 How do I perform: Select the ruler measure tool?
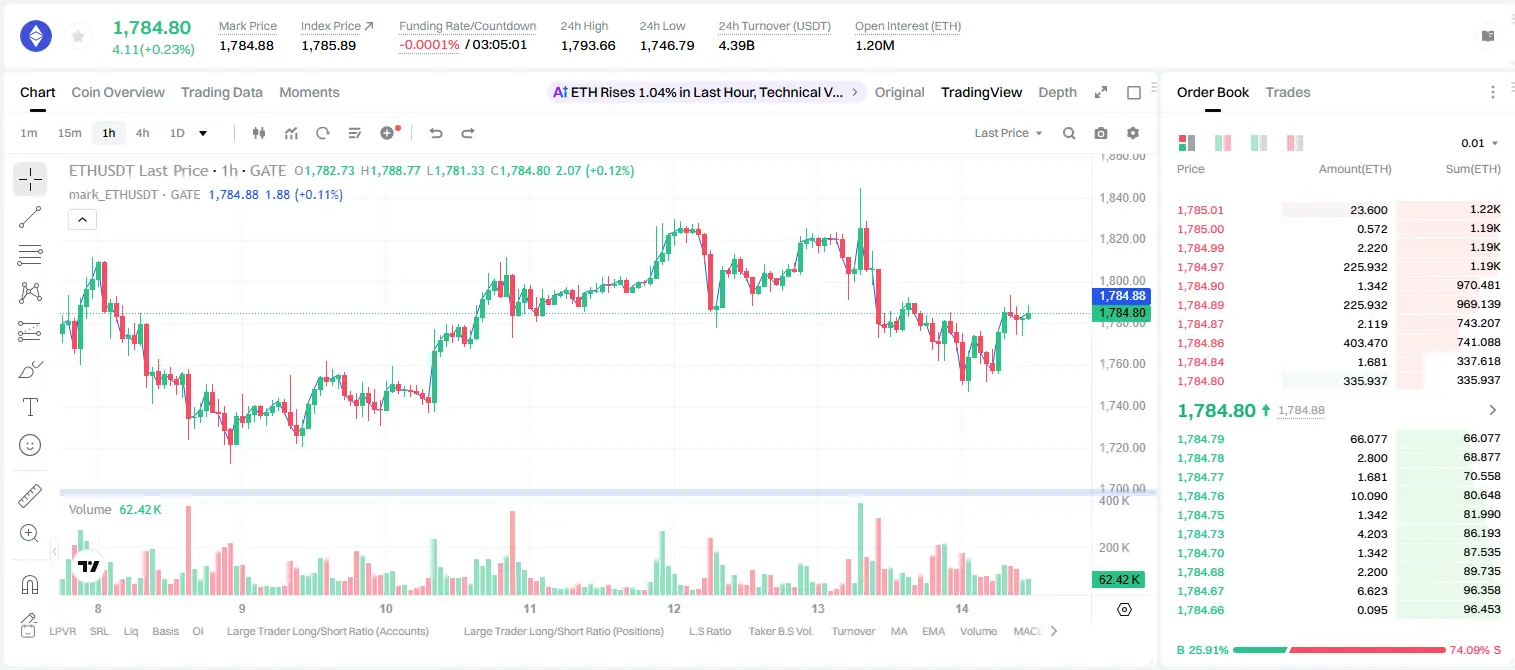pos(30,496)
